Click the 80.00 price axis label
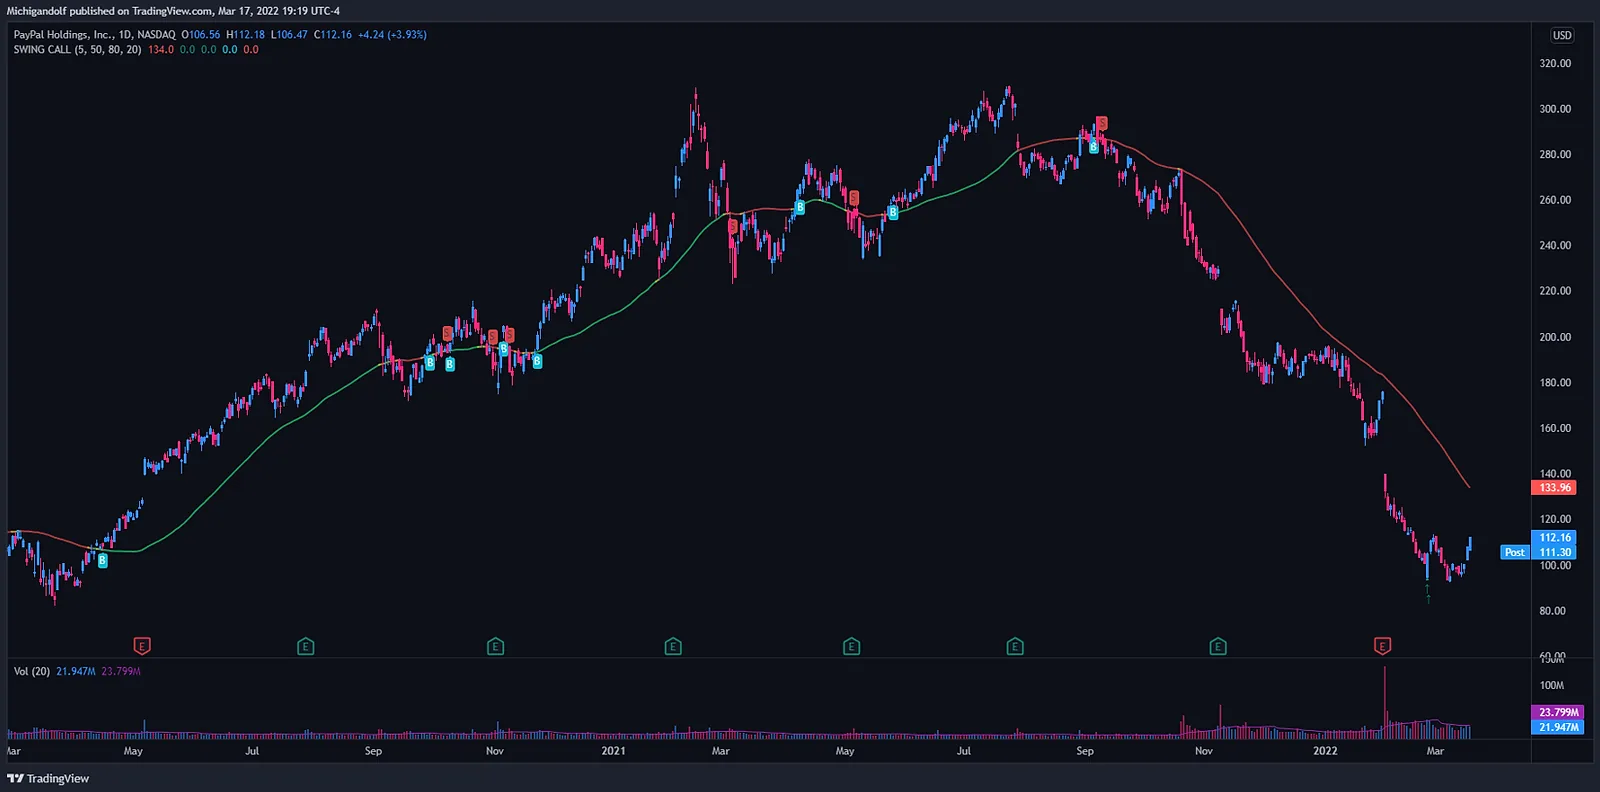The height and width of the screenshot is (792, 1600). 1552,611
